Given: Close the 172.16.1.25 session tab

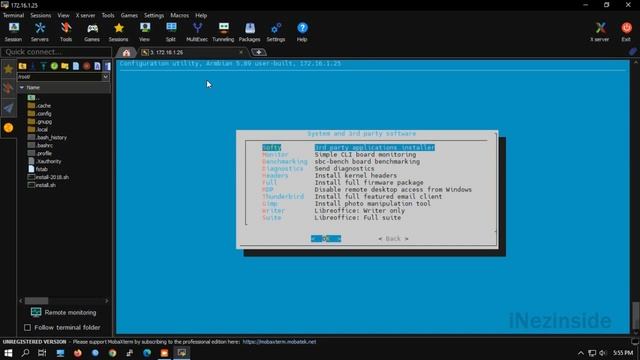Looking at the screenshot, I should [241, 52].
